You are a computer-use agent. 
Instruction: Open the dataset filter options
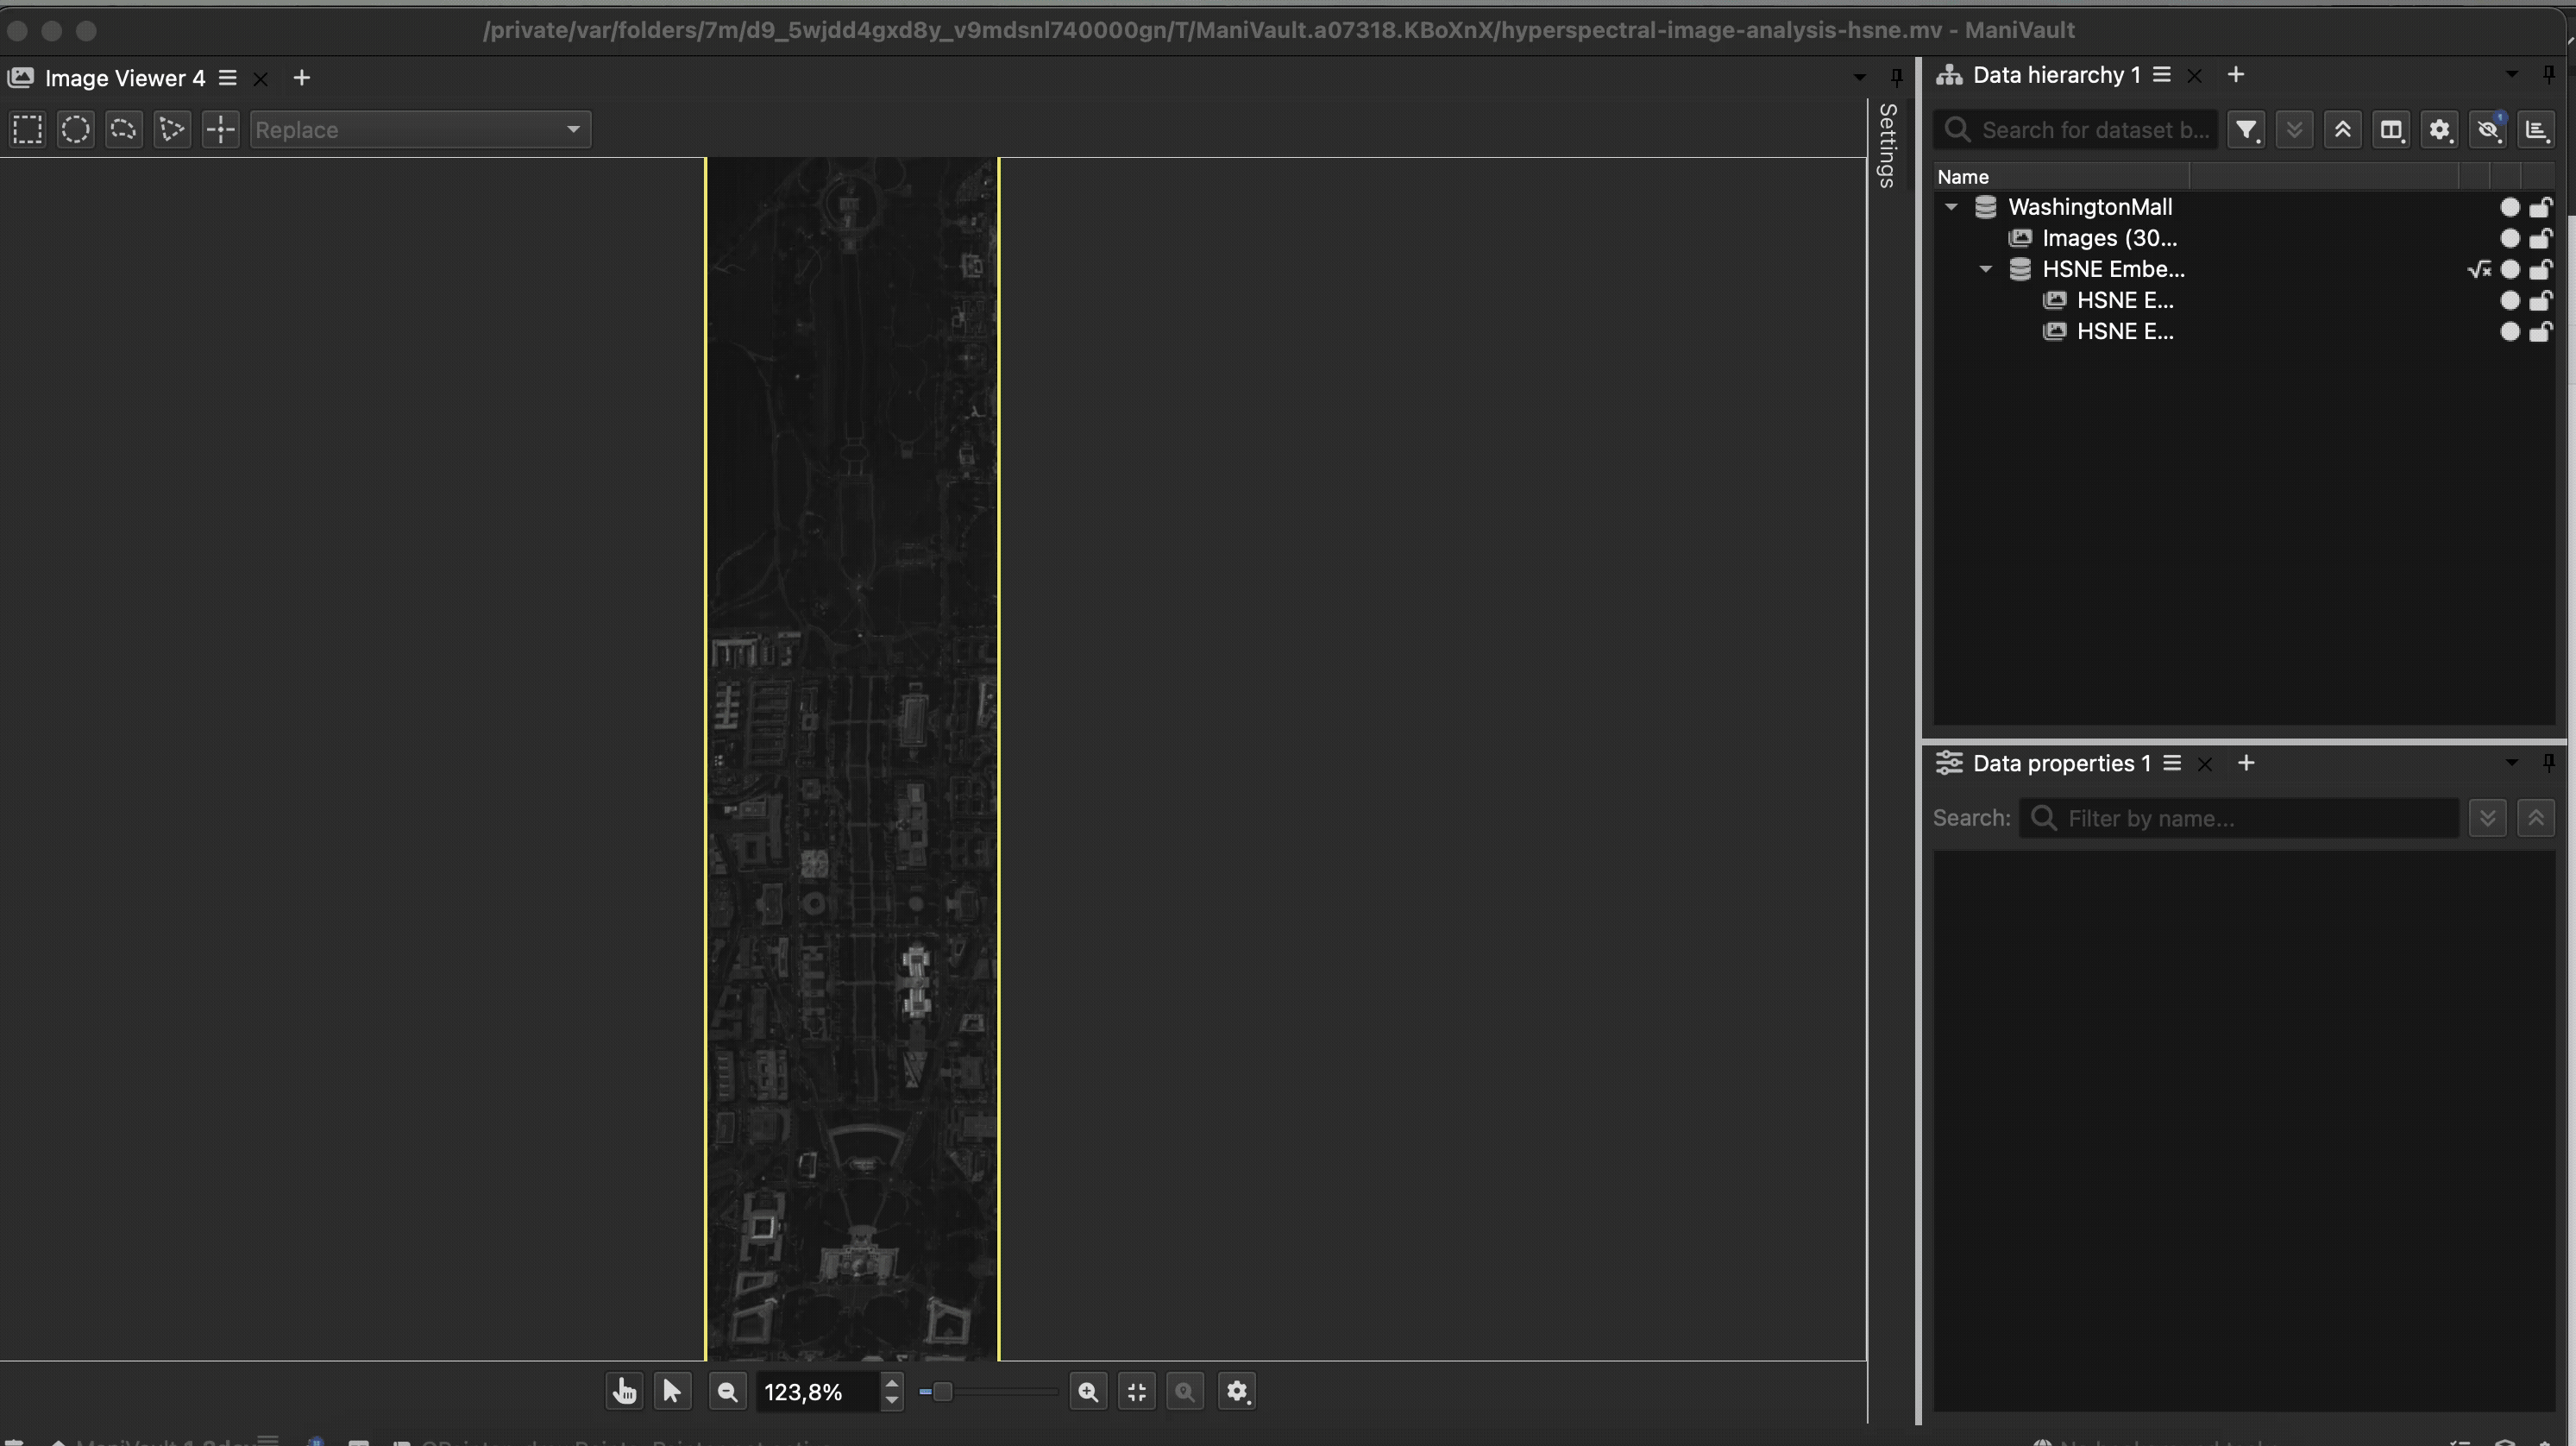(x=2246, y=130)
